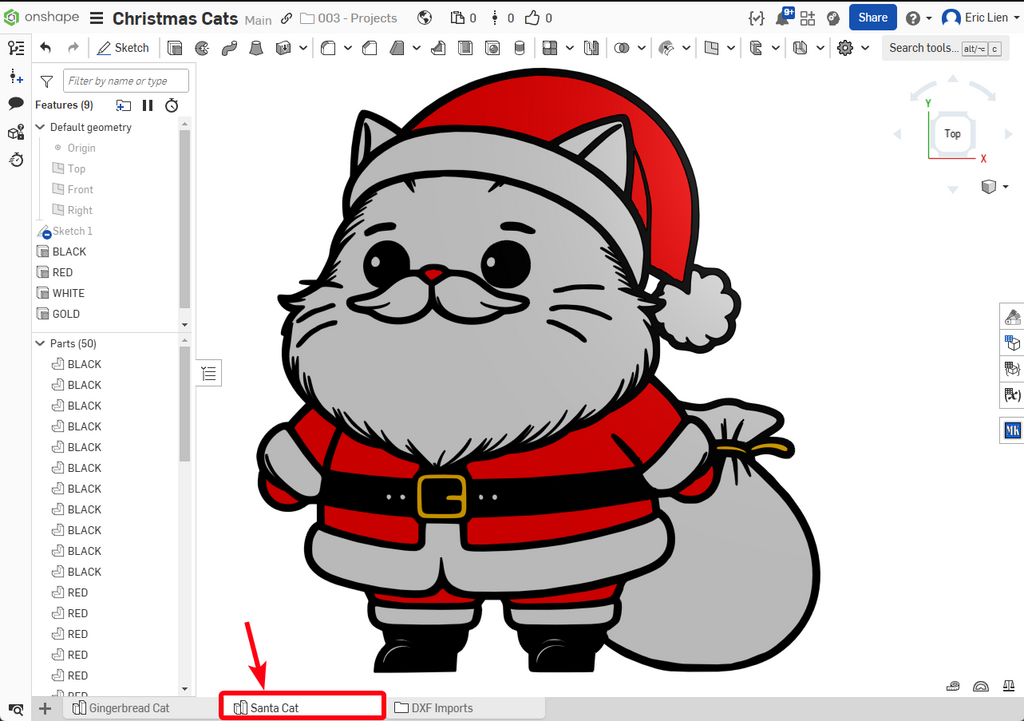Image resolution: width=1024 pixels, height=721 pixels.
Task: Select the Shell tool
Action: click(x=465, y=48)
